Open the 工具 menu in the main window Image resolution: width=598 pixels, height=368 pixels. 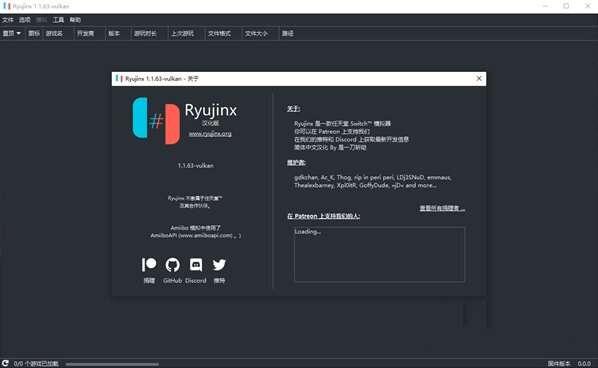[58, 20]
